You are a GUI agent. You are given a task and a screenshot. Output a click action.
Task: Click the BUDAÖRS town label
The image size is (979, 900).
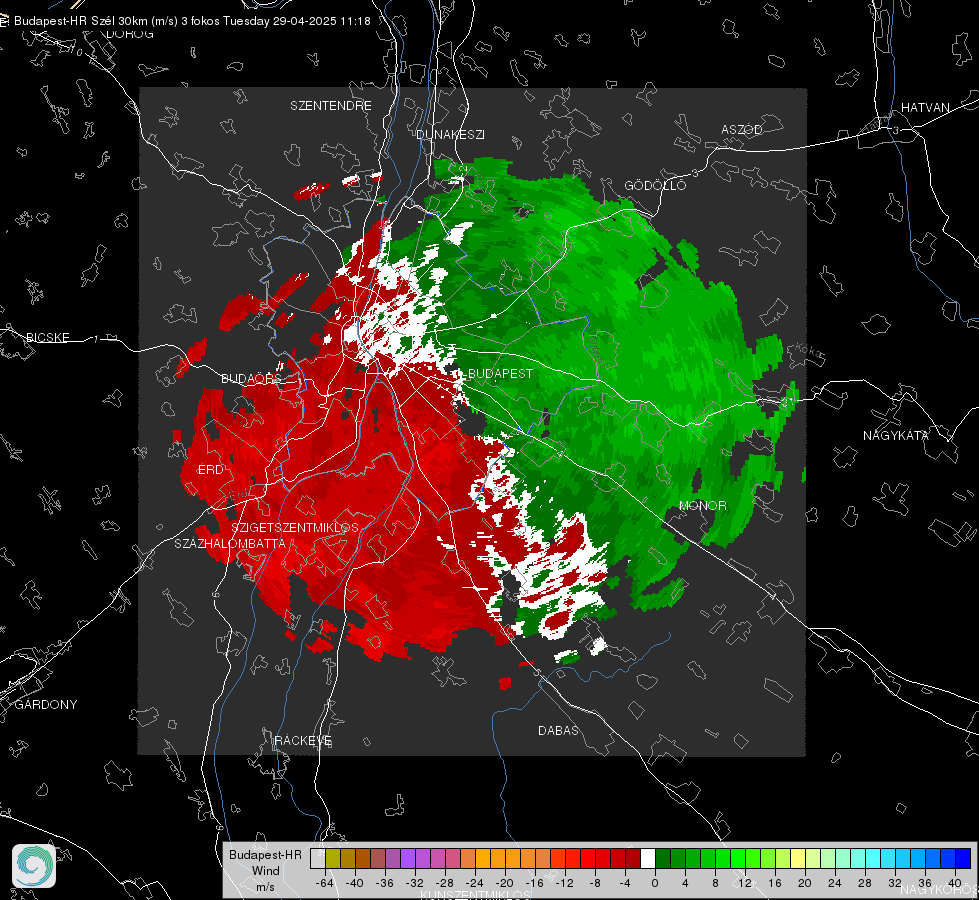252,379
